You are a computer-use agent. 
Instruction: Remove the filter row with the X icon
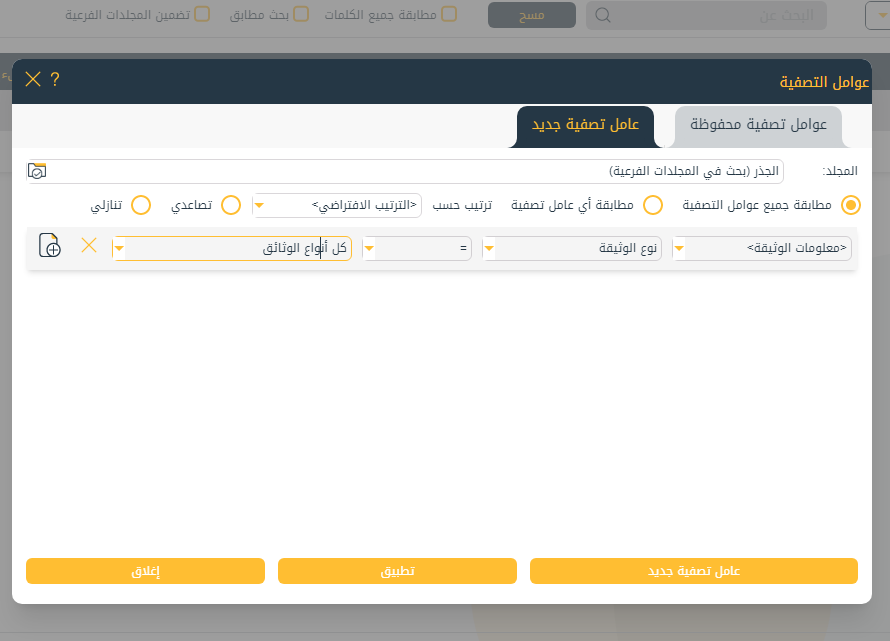pyautogui.click(x=89, y=246)
